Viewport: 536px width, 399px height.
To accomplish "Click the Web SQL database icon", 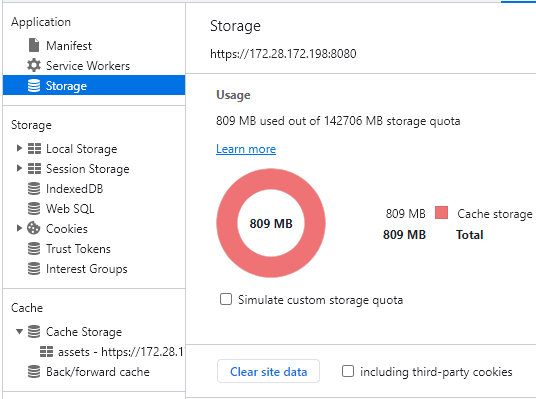I will click(34, 208).
